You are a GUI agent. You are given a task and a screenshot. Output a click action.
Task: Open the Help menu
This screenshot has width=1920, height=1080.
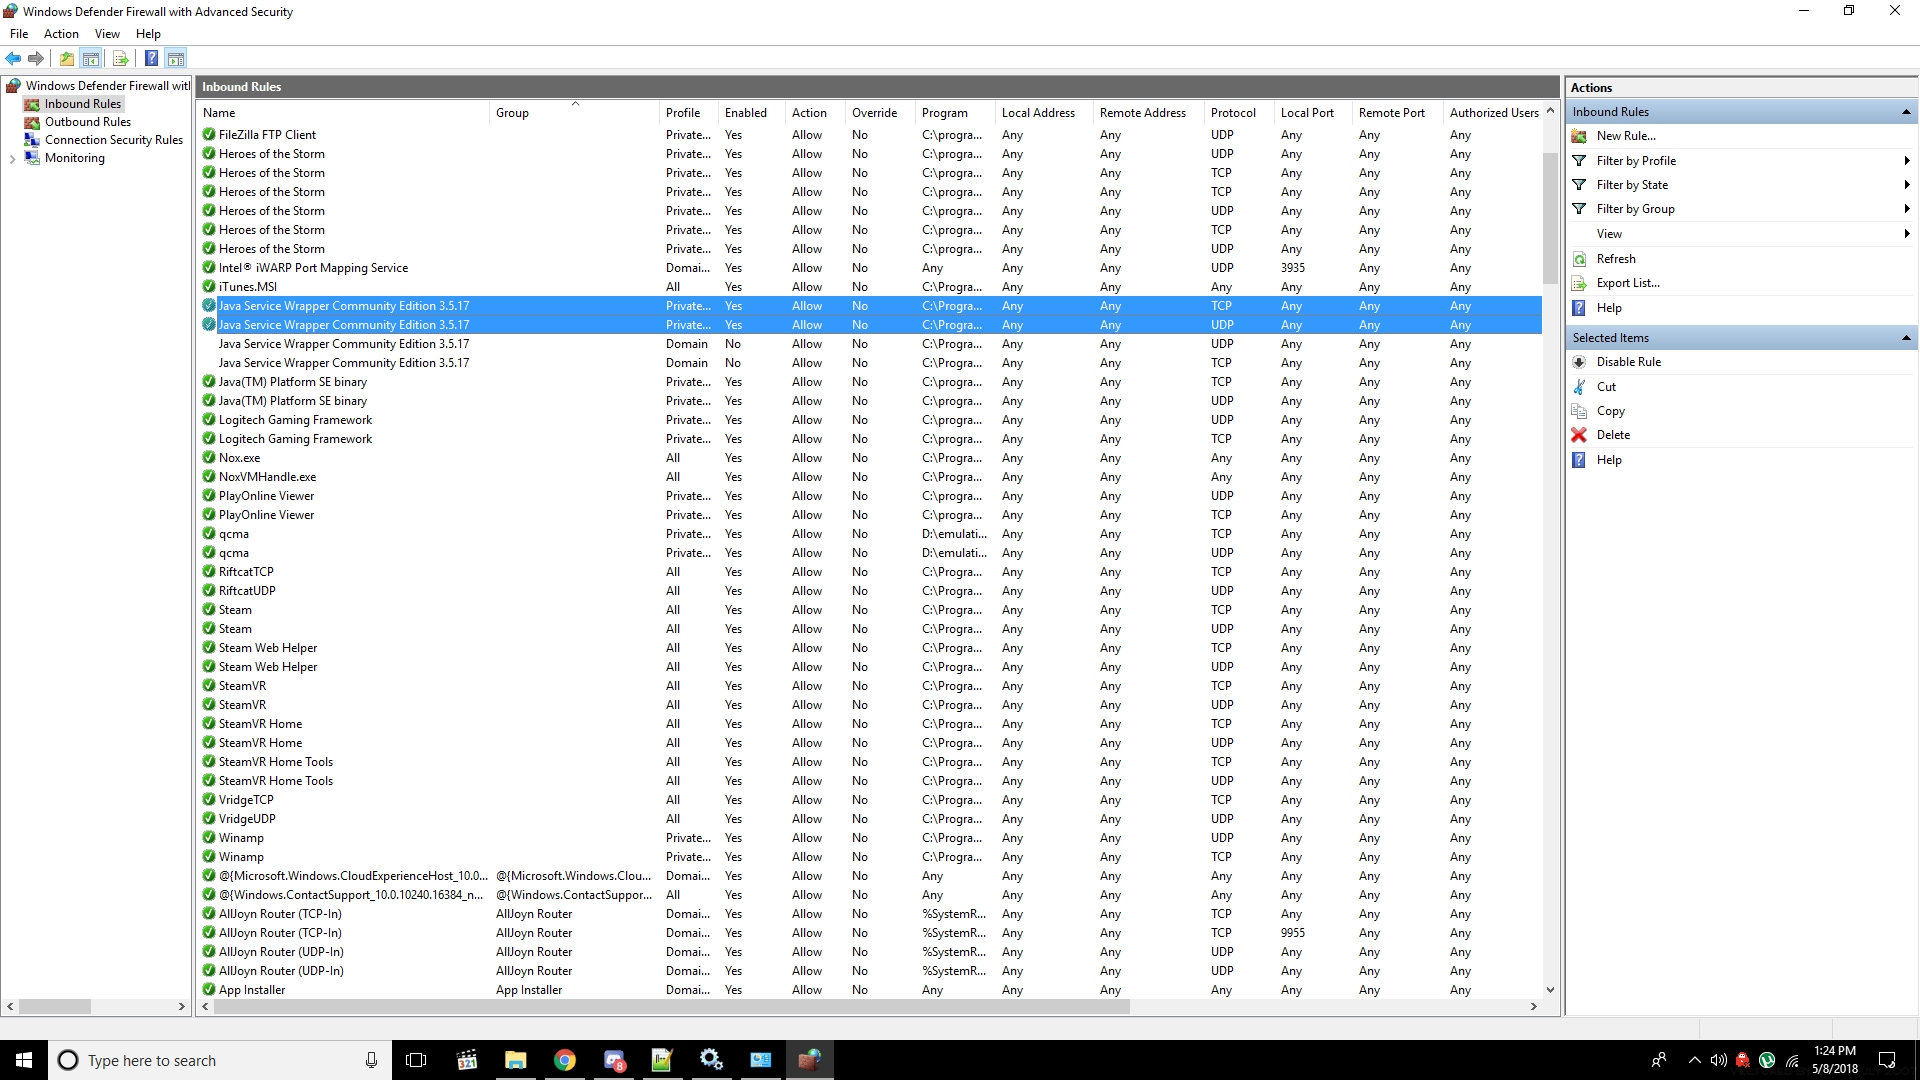tap(148, 34)
